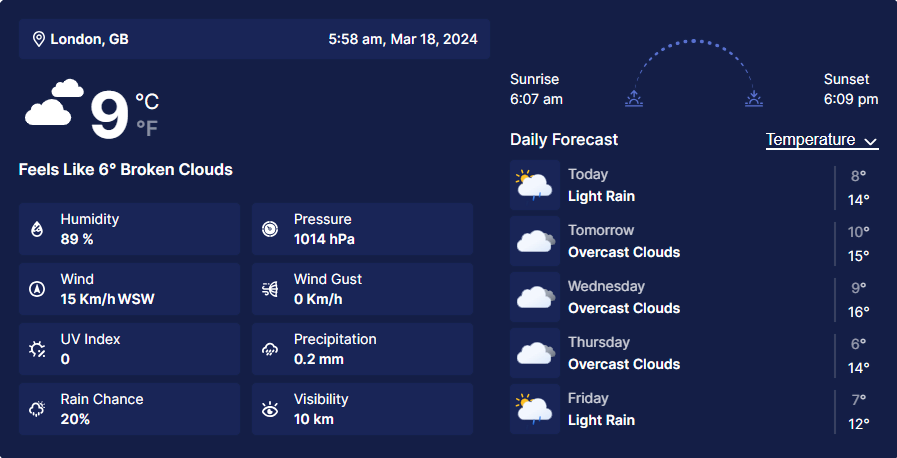The image size is (897, 458).
Task: Click the rain chance cloud icon
Action: coord(37,409)
